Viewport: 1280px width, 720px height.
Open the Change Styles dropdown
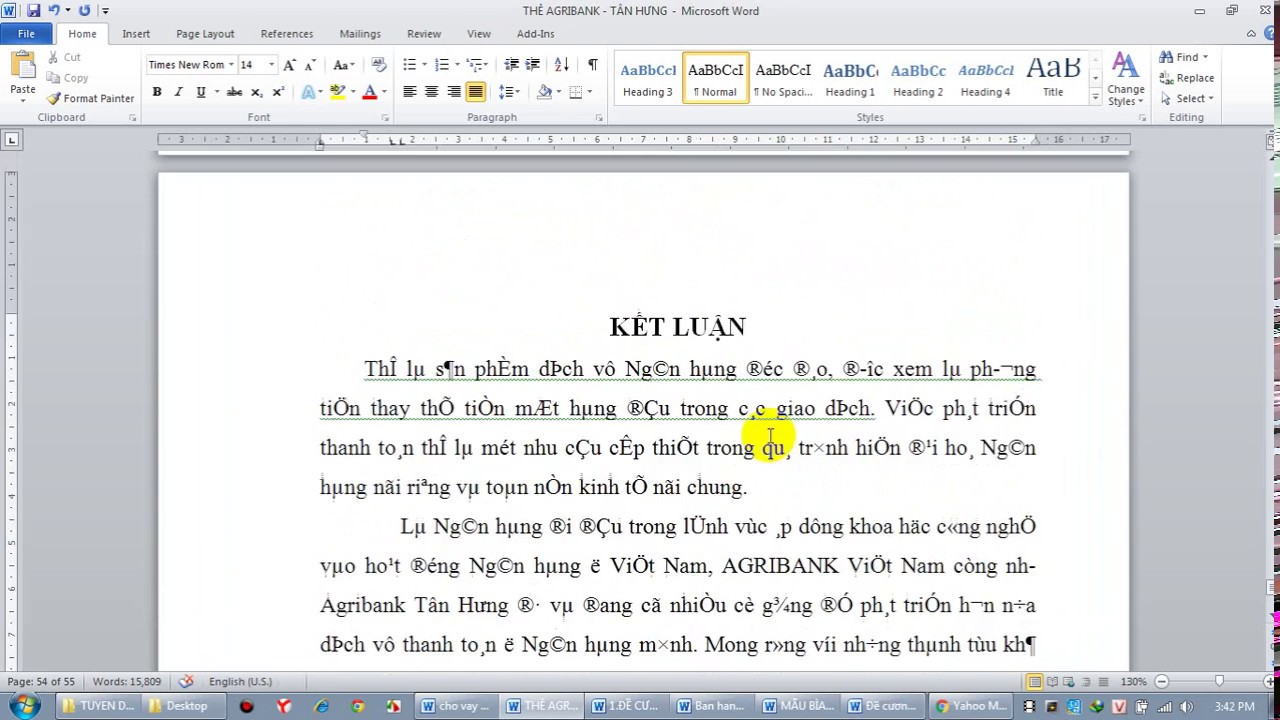(x=1125, y=80)
